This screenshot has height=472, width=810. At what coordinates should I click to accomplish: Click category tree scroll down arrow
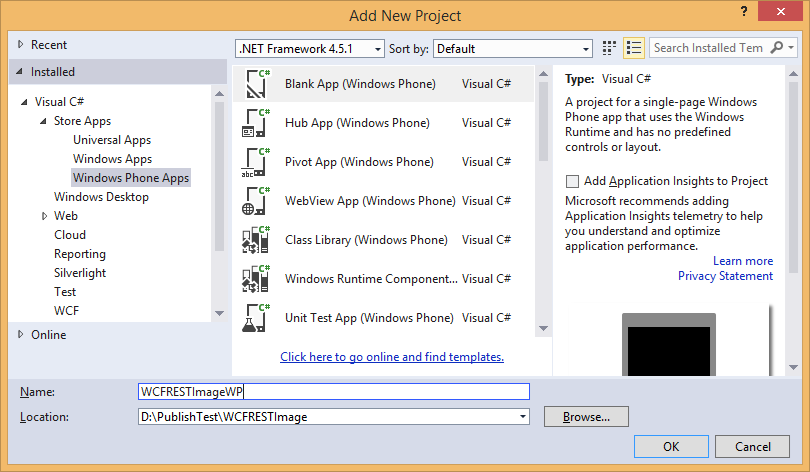[219, 313]
